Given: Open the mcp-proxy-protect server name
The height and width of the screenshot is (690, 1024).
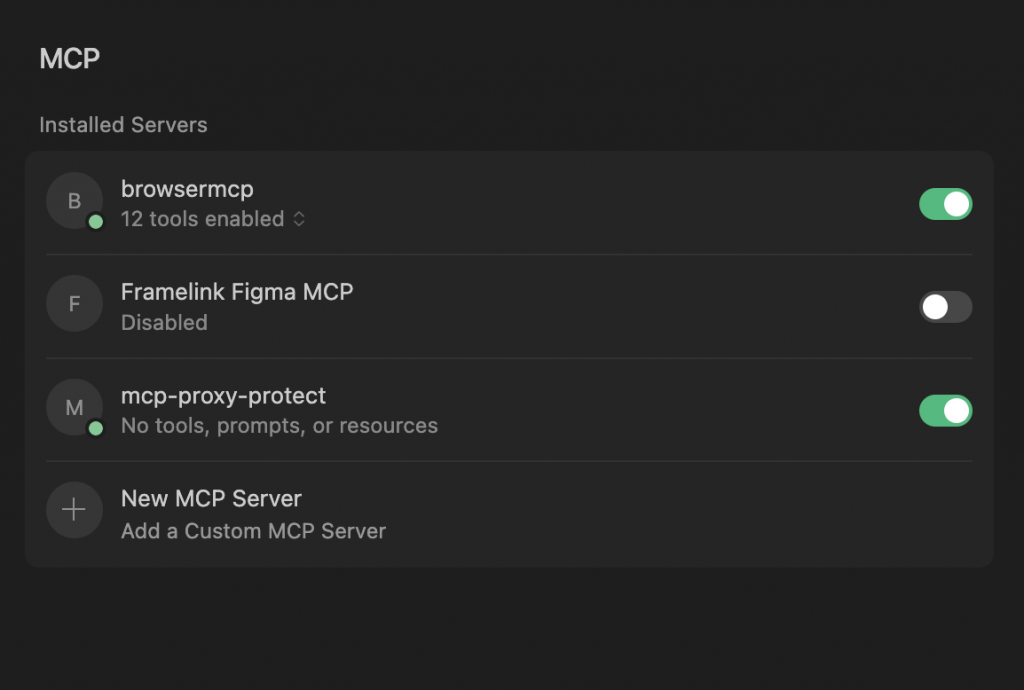Looking at the screenshot, I should coord(223,396).
